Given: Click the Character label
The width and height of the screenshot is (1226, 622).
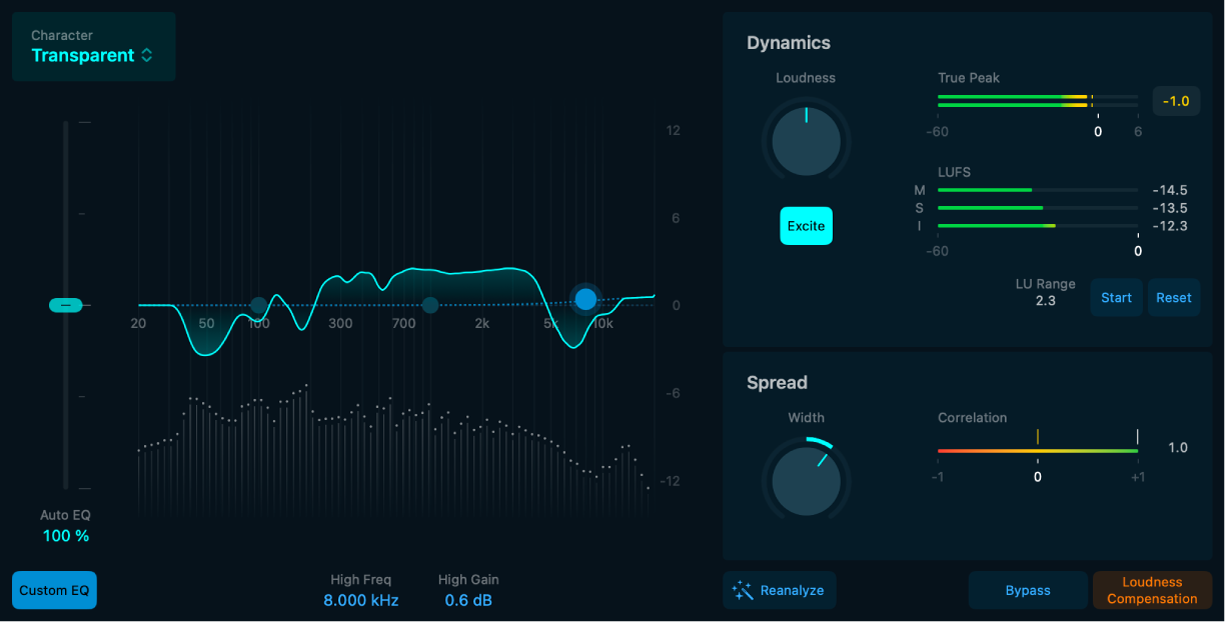Looking at the screenshot, I should click(x=62, y=35).
